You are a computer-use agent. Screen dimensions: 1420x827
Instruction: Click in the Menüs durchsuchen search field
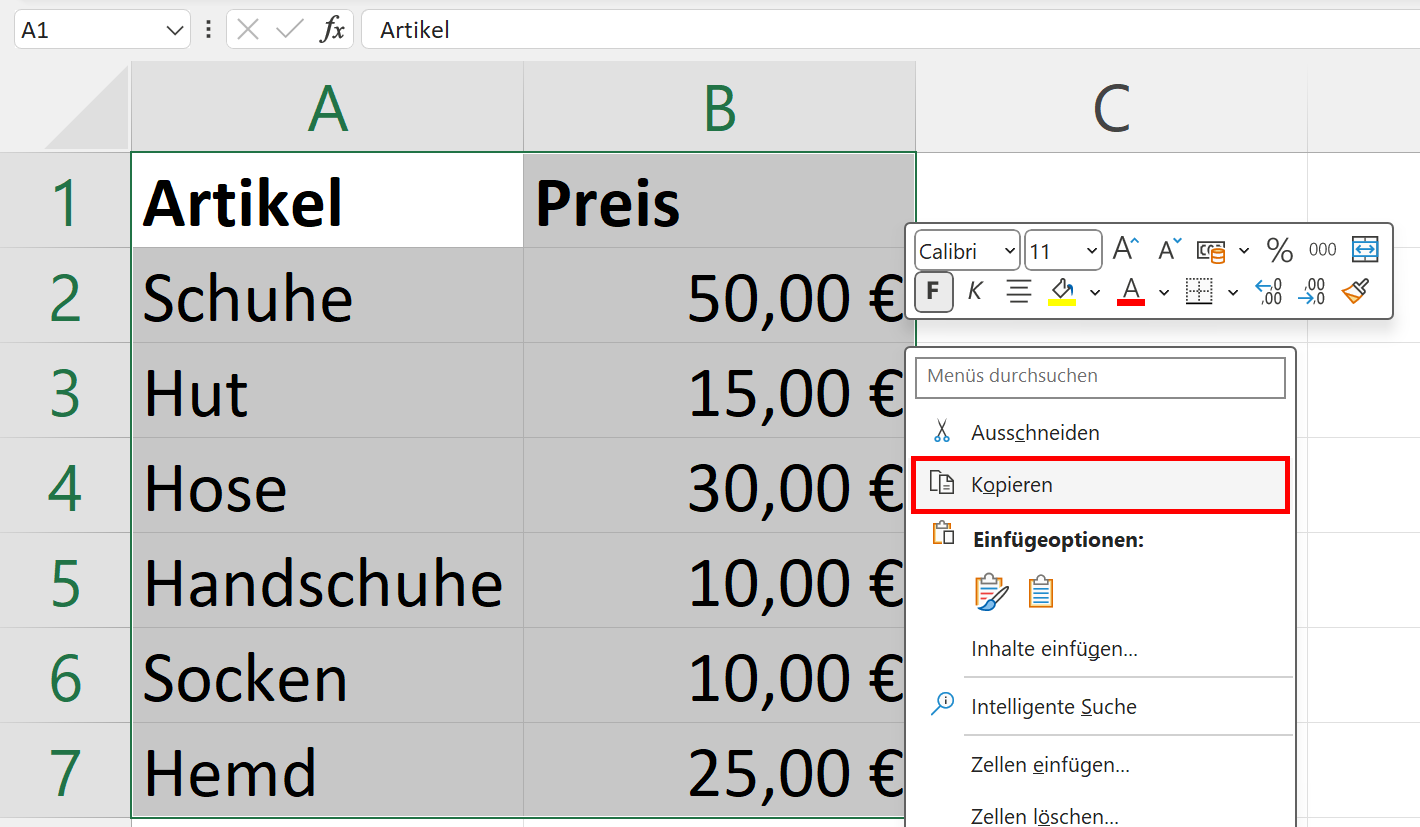(1100, 377)
